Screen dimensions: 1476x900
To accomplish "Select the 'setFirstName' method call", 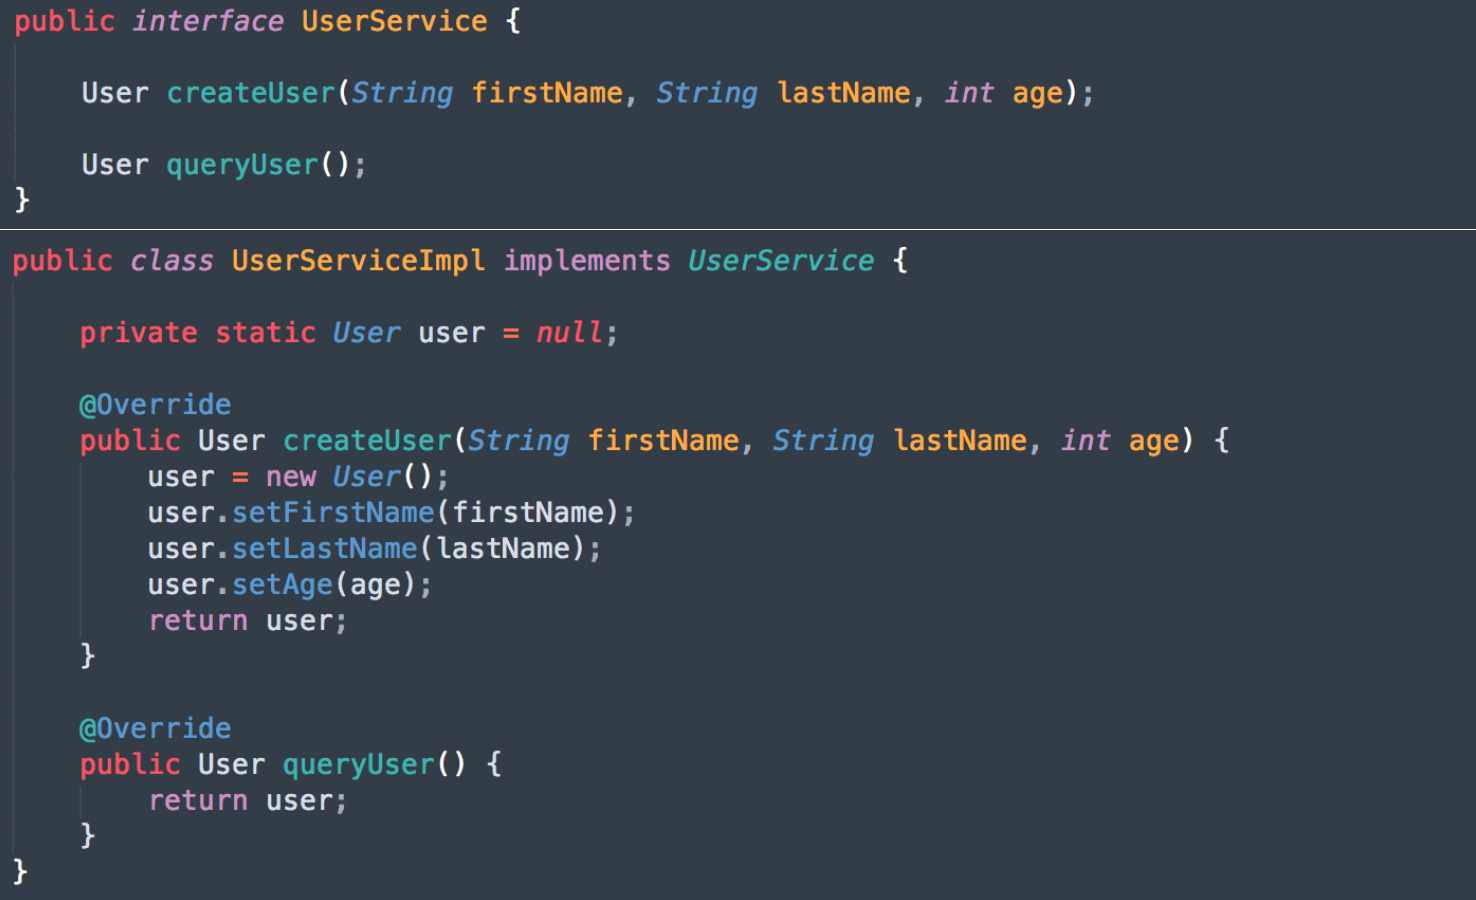I will pyautogui.click(x=333, y=513).
